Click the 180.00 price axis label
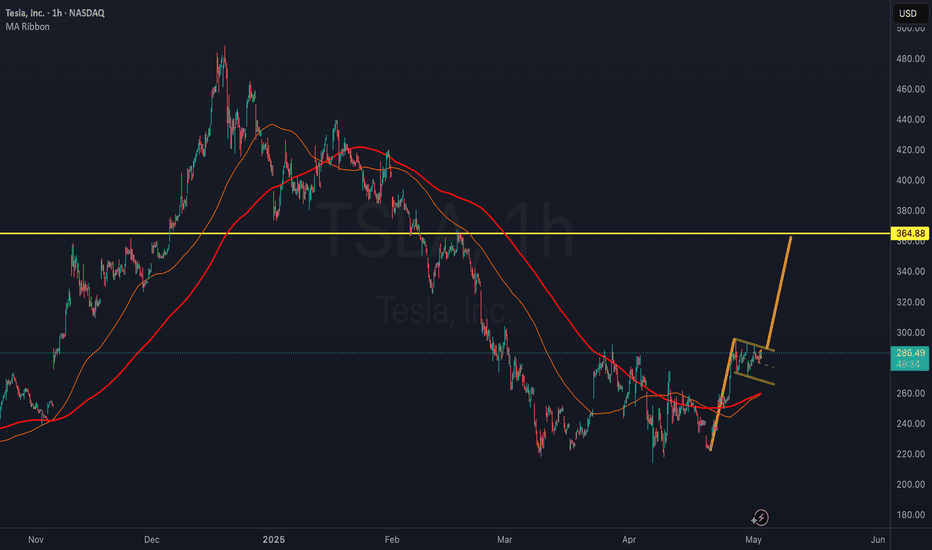 point(910,515)
